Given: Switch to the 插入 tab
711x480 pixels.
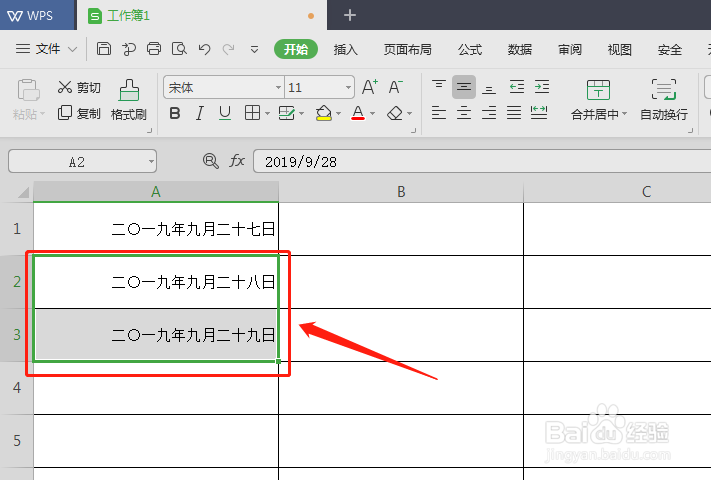Looking at the screenshot, I should click(346, 49).
